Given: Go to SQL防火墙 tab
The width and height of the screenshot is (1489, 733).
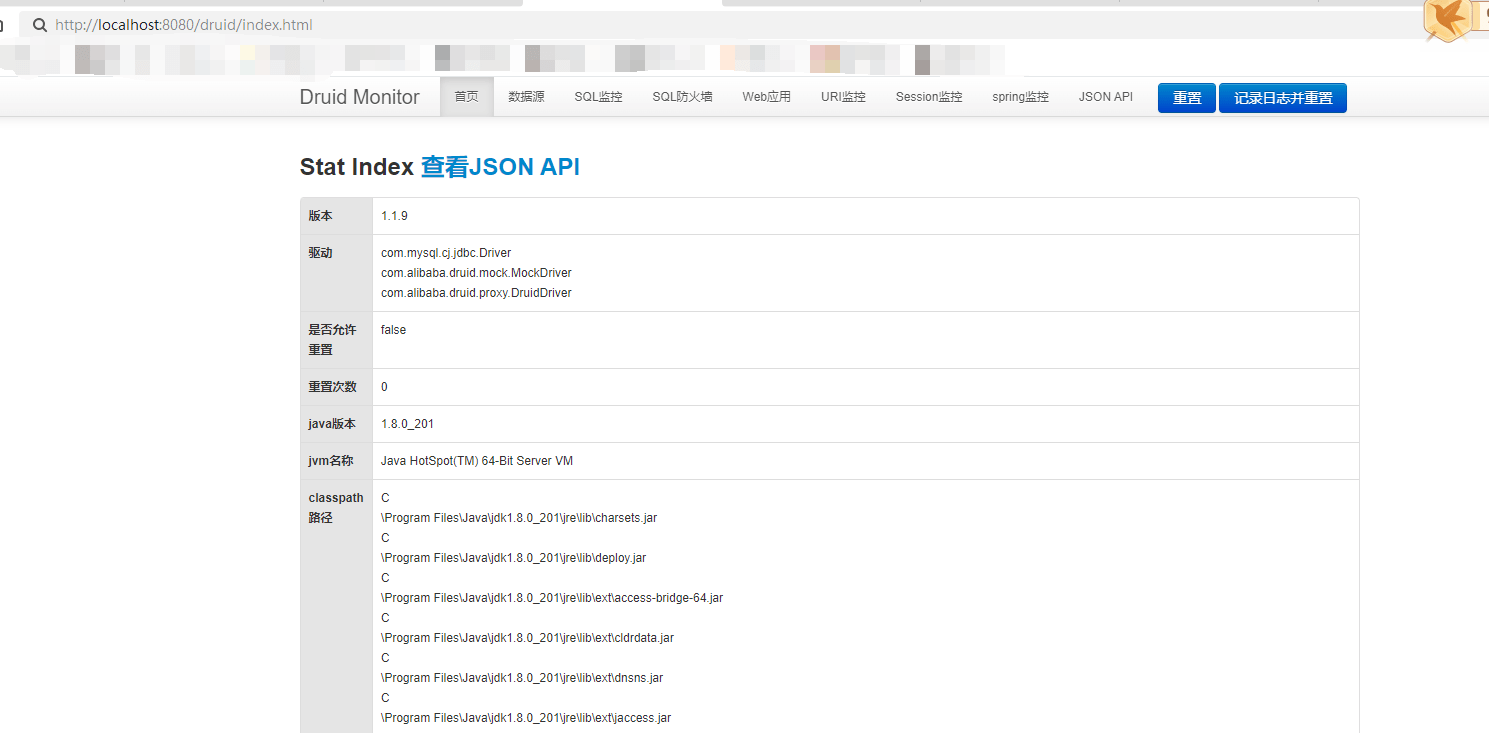Looking at the screenshot, I should pyautogui.click(x=682, y=97).
